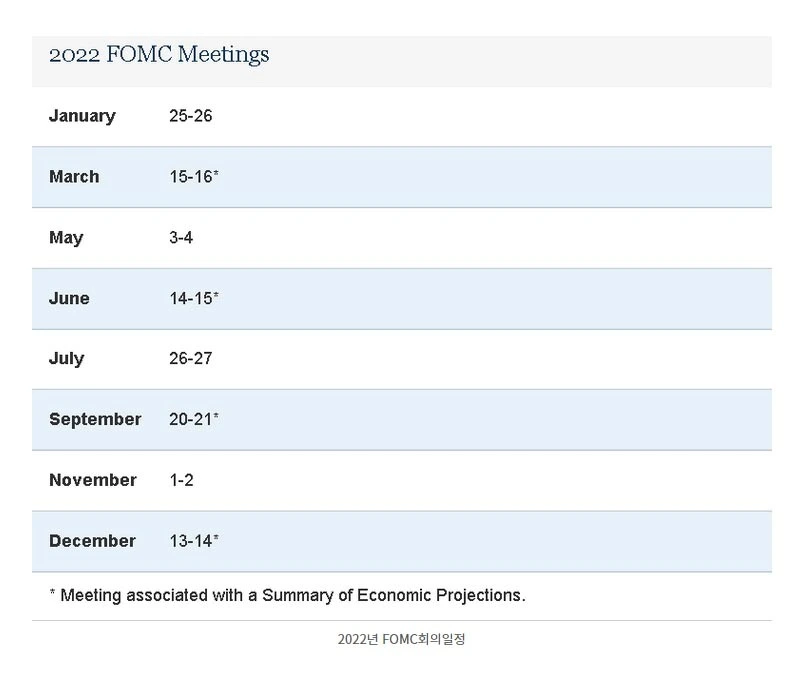Click the Korean caption "2022년 FOMC회의일정"

click(x=401, y=639)
